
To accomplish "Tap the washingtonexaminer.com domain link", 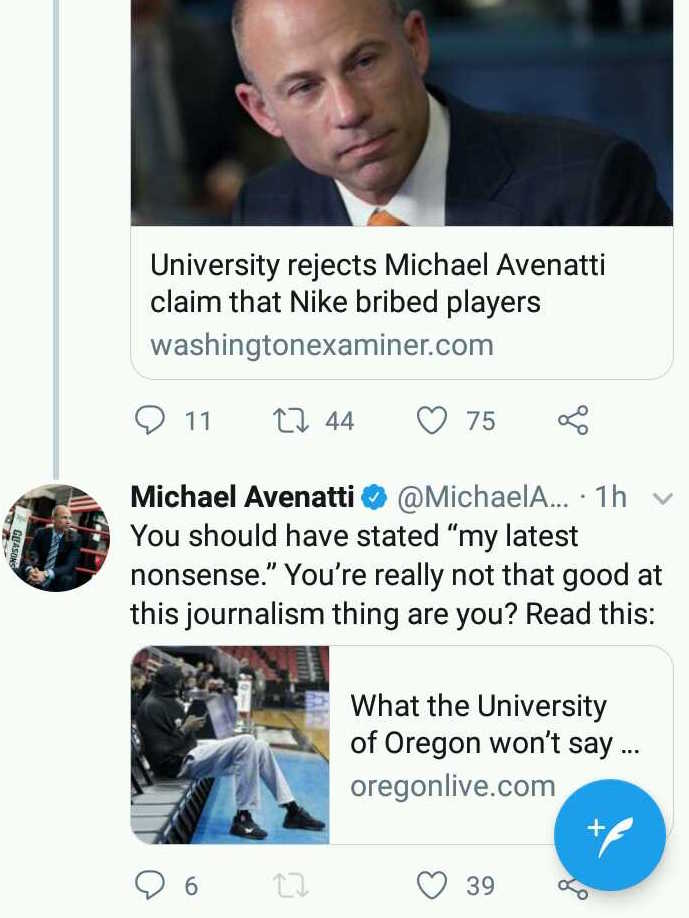I will point(322,345).
